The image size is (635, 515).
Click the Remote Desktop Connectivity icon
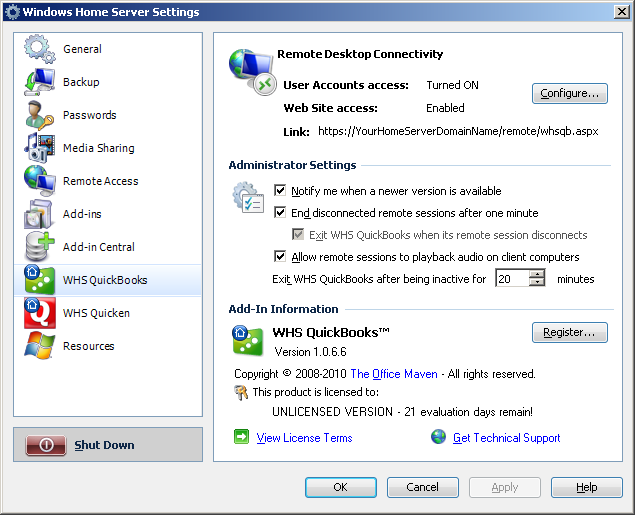tap(253, 72)
